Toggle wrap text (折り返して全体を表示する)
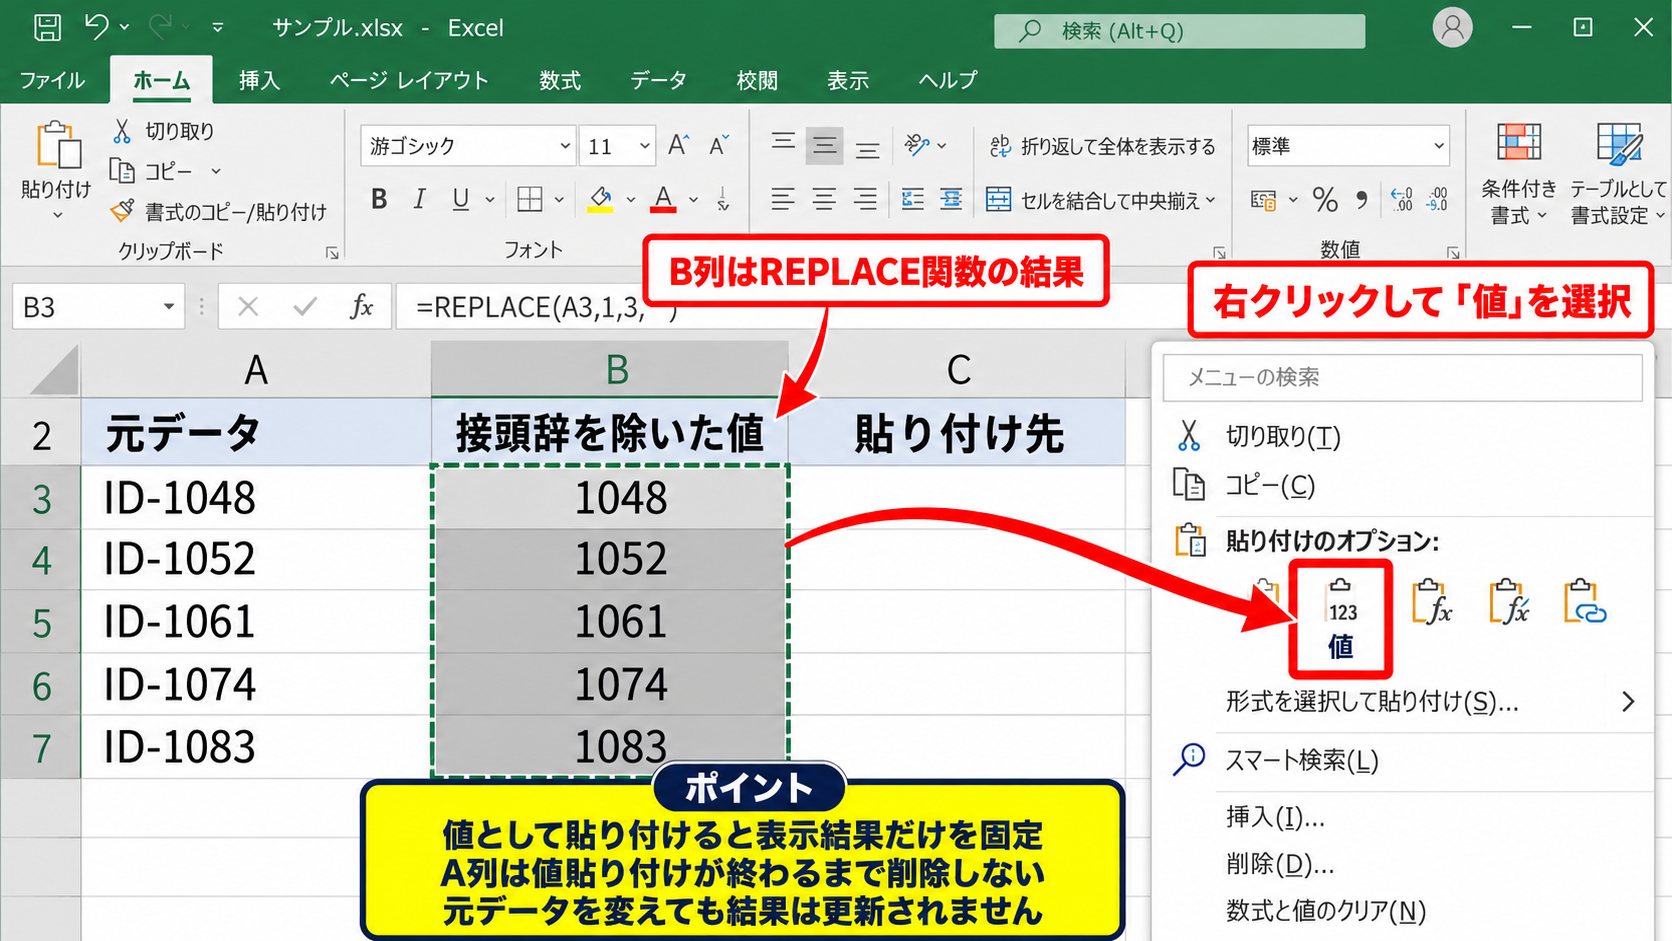The width and height of the screenshot is (1672, 941). pyautogui.click(x=1102, y=146)
